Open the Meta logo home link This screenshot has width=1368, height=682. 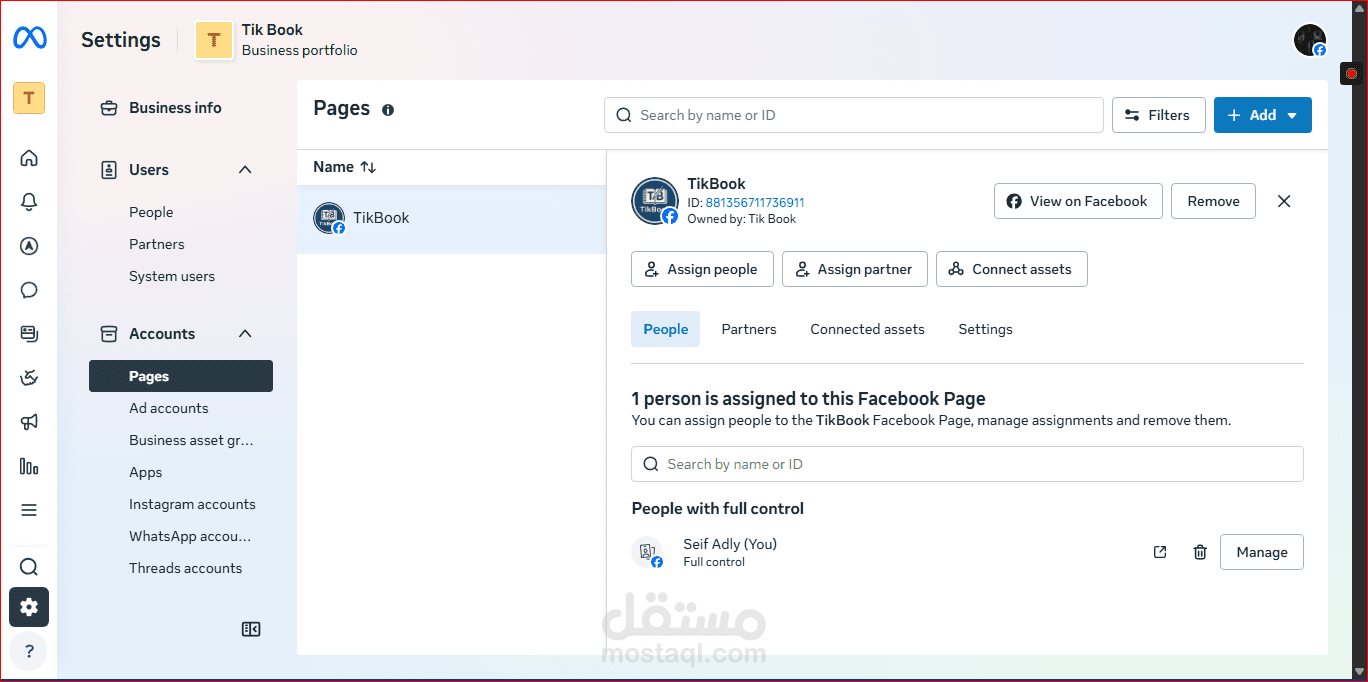click(29, 38)
